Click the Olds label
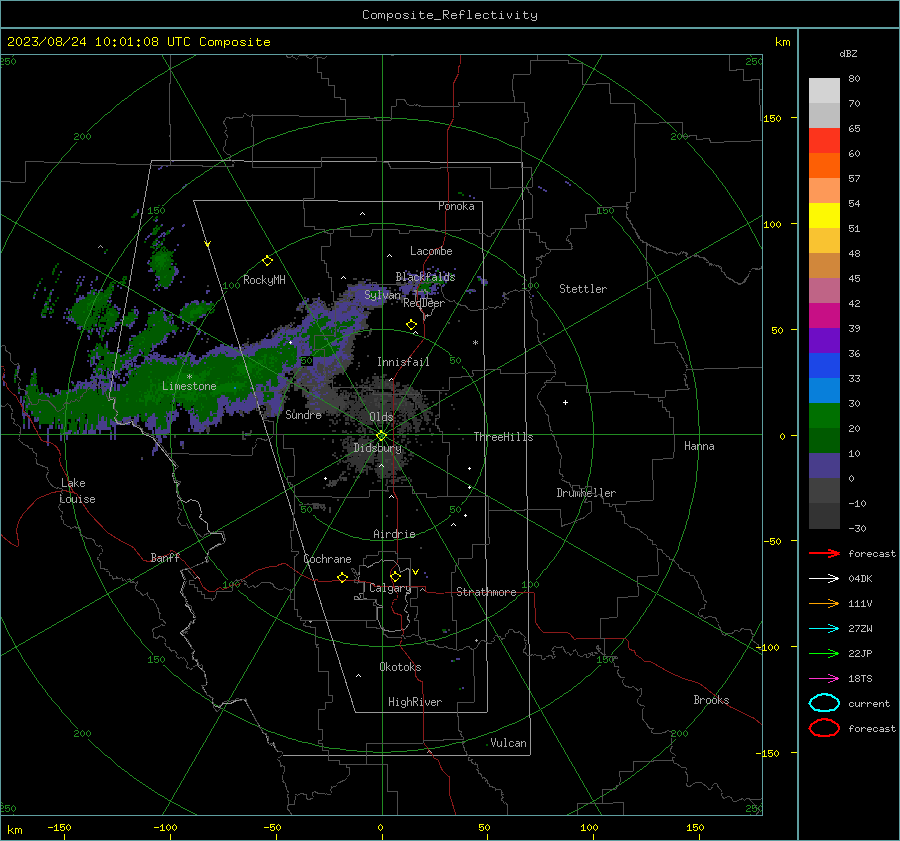This screenshot has height=841, width=900. coord(381,416)
